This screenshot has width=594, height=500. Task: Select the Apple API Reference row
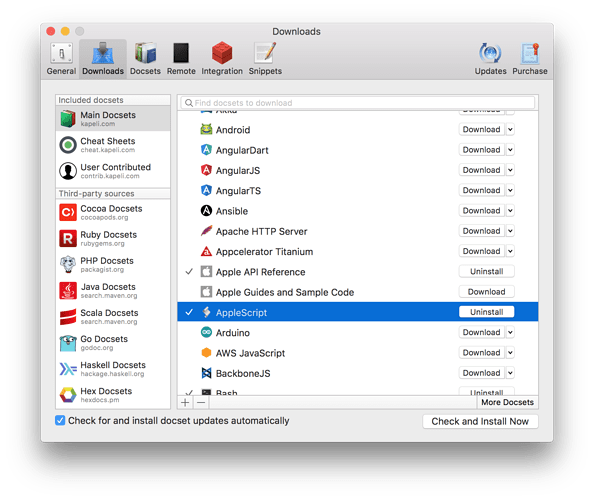(x=358, y=272)
